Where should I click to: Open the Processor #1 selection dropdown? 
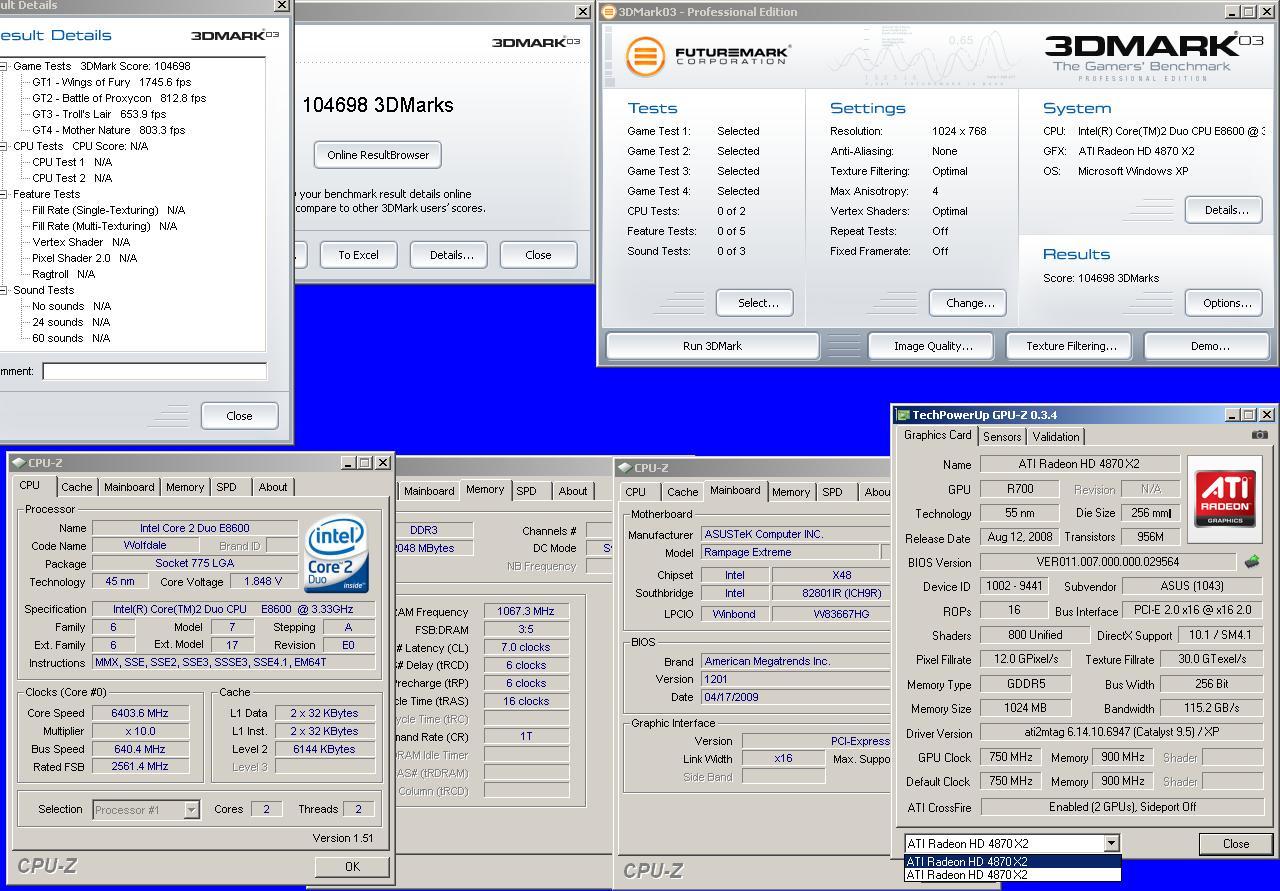pyautogui.click(x=191, y=810)
